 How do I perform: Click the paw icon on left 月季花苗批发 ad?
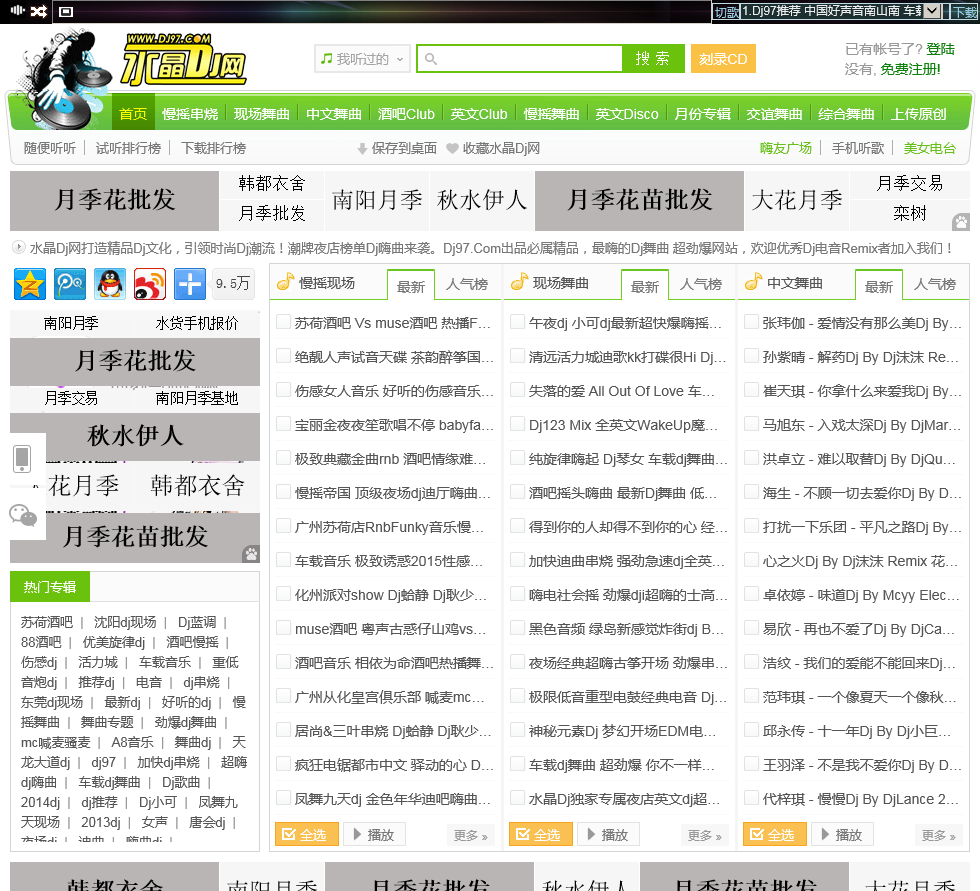click(251, 554)
